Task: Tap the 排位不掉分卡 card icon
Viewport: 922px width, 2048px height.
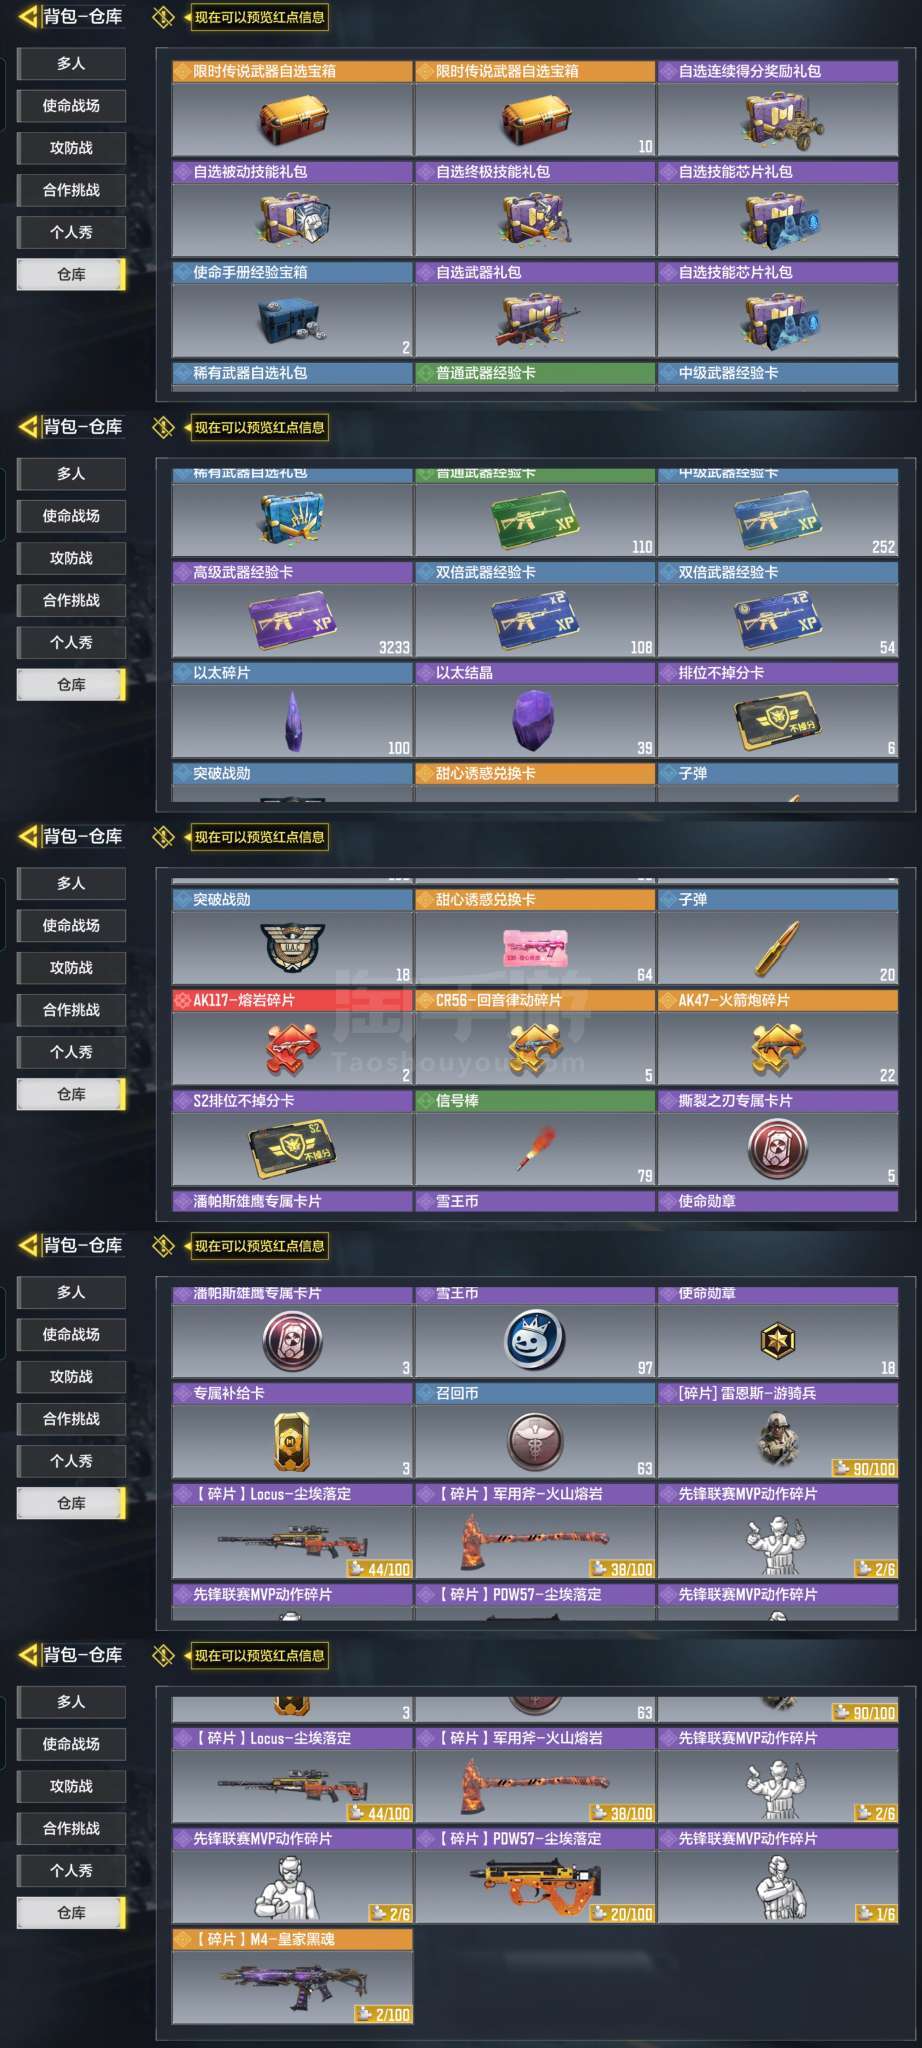Action: [x=778, y=721]
